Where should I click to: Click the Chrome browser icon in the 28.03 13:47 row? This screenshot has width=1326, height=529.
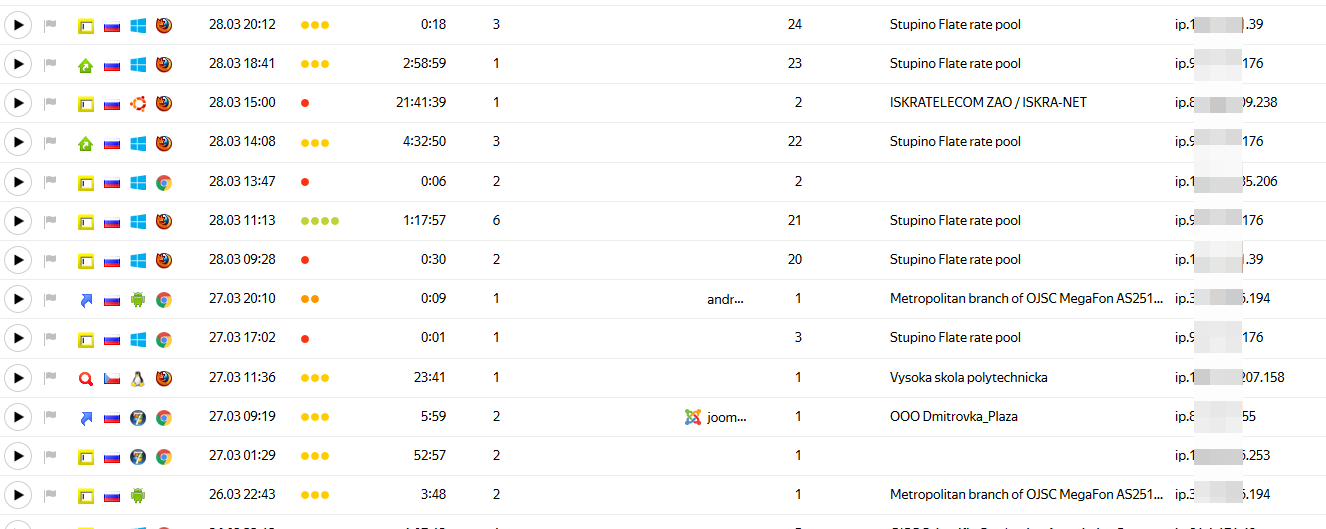tap(164, 182)
